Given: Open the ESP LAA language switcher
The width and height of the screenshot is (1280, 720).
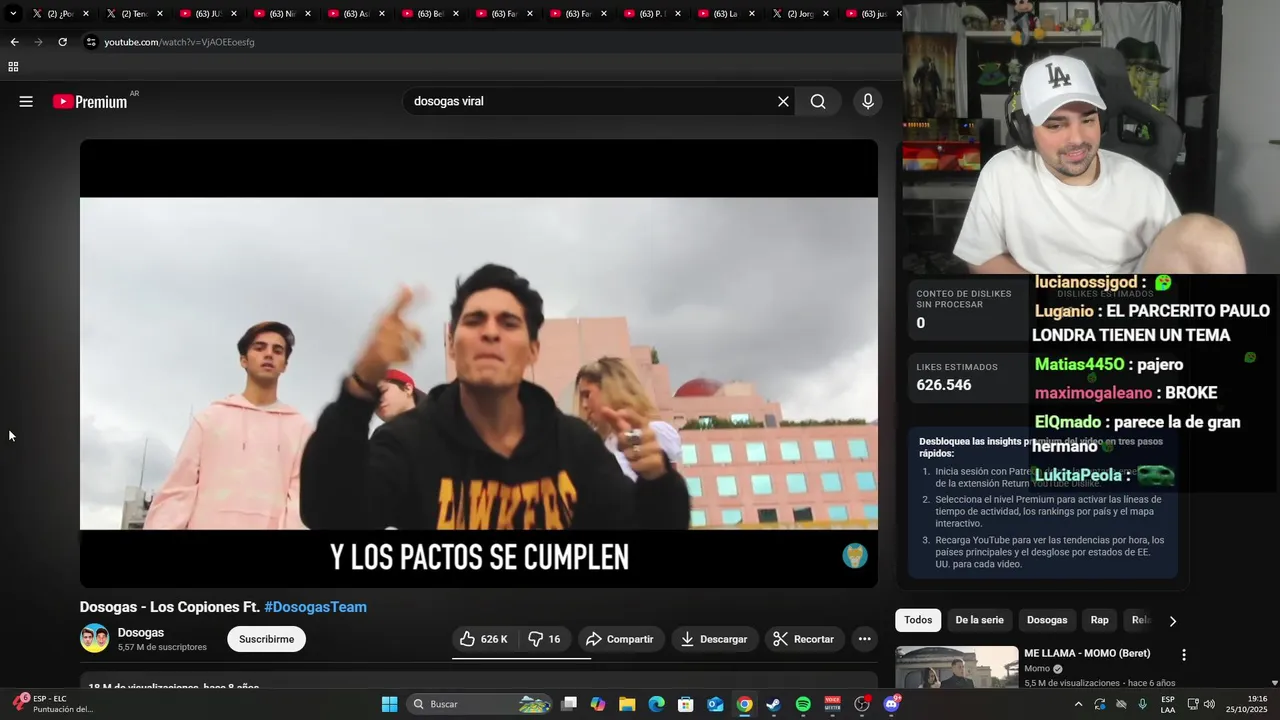Looking at the screenshot, I should pyautogui.click(x=1168, y=704).
